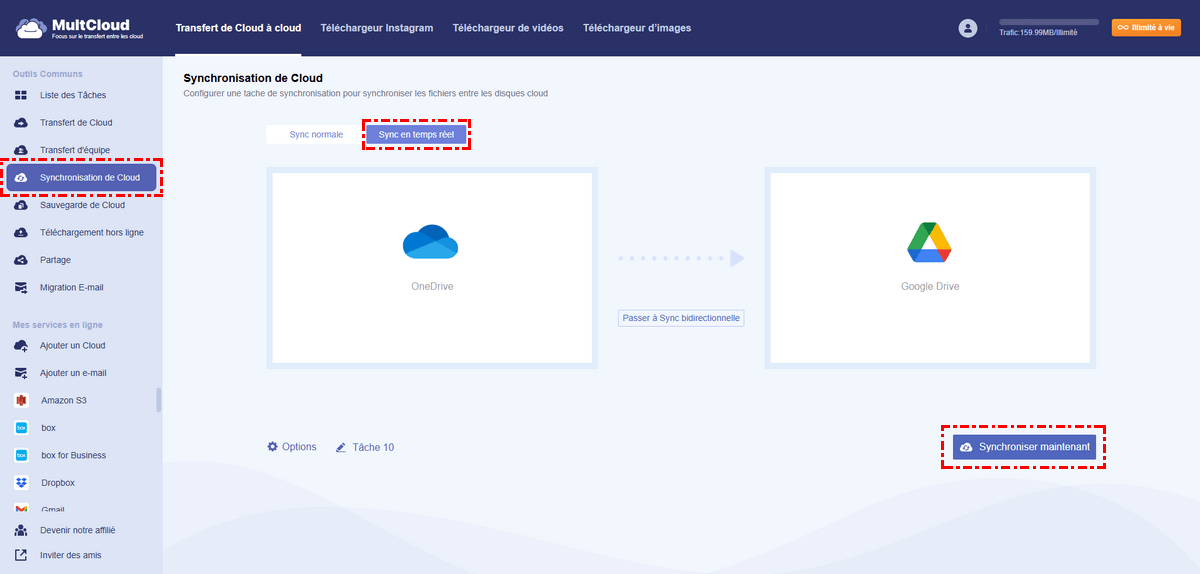Screen dimensions: 1200x574
Task: Click the Amazon S3 service icon
Action: point(21,400)
